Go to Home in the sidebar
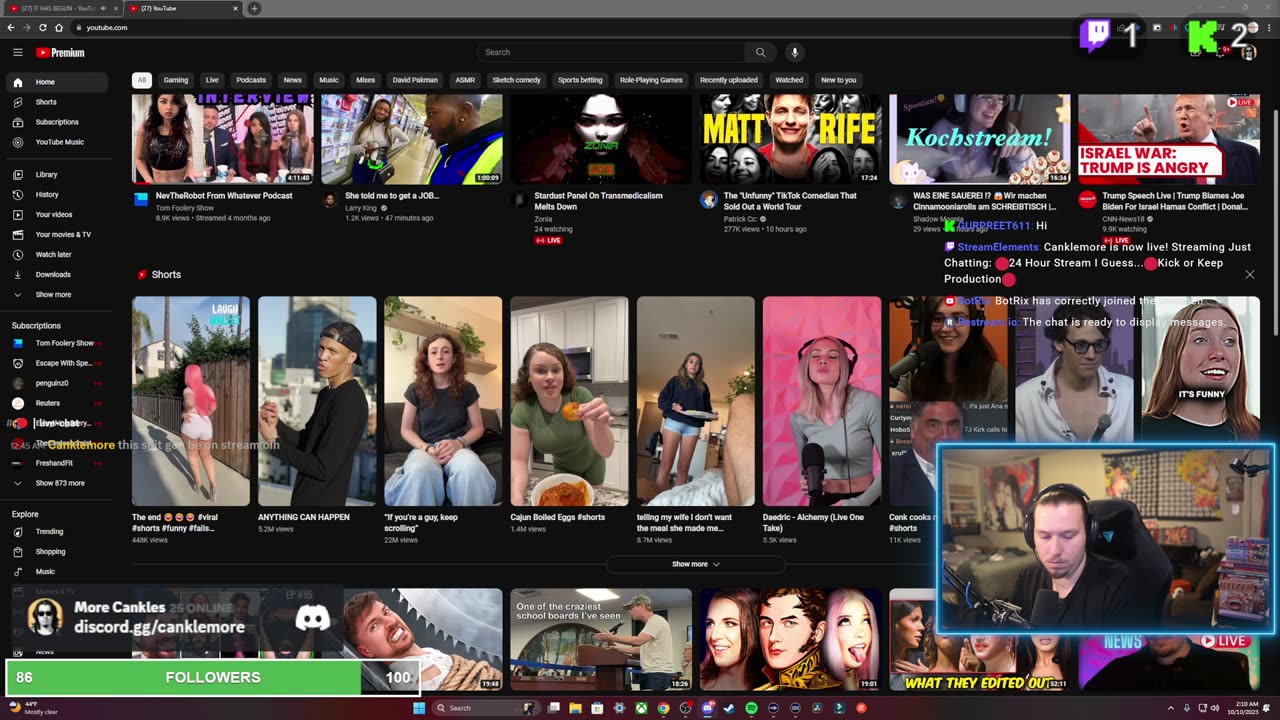 tap(56, 82)
